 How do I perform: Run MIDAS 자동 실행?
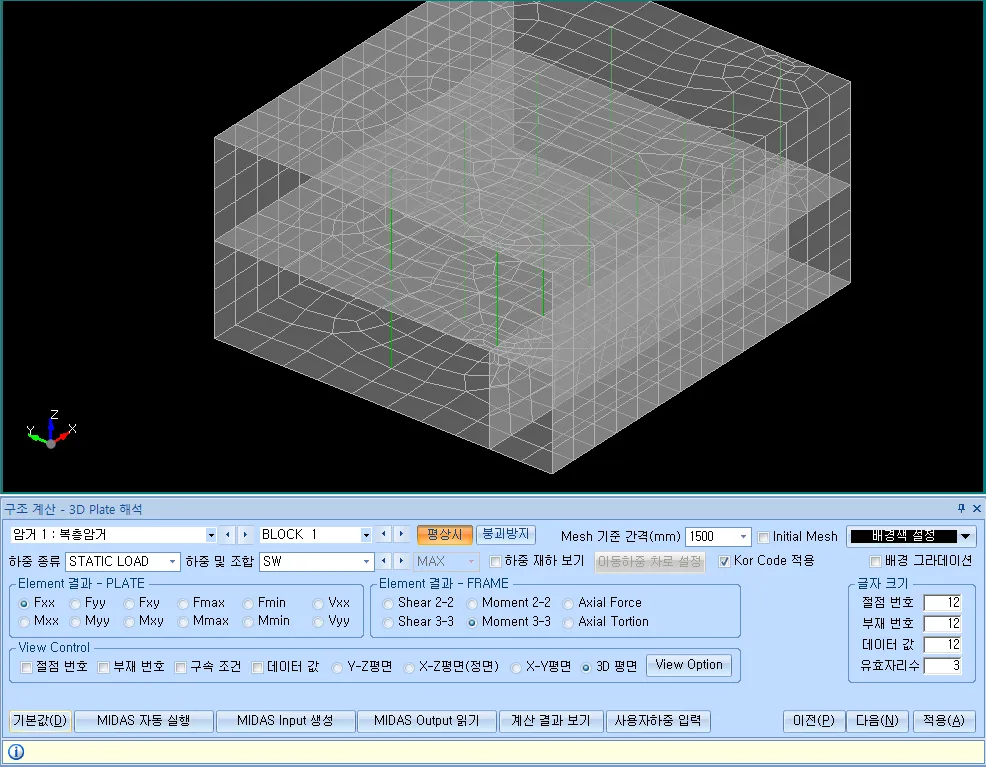point(144,720)
